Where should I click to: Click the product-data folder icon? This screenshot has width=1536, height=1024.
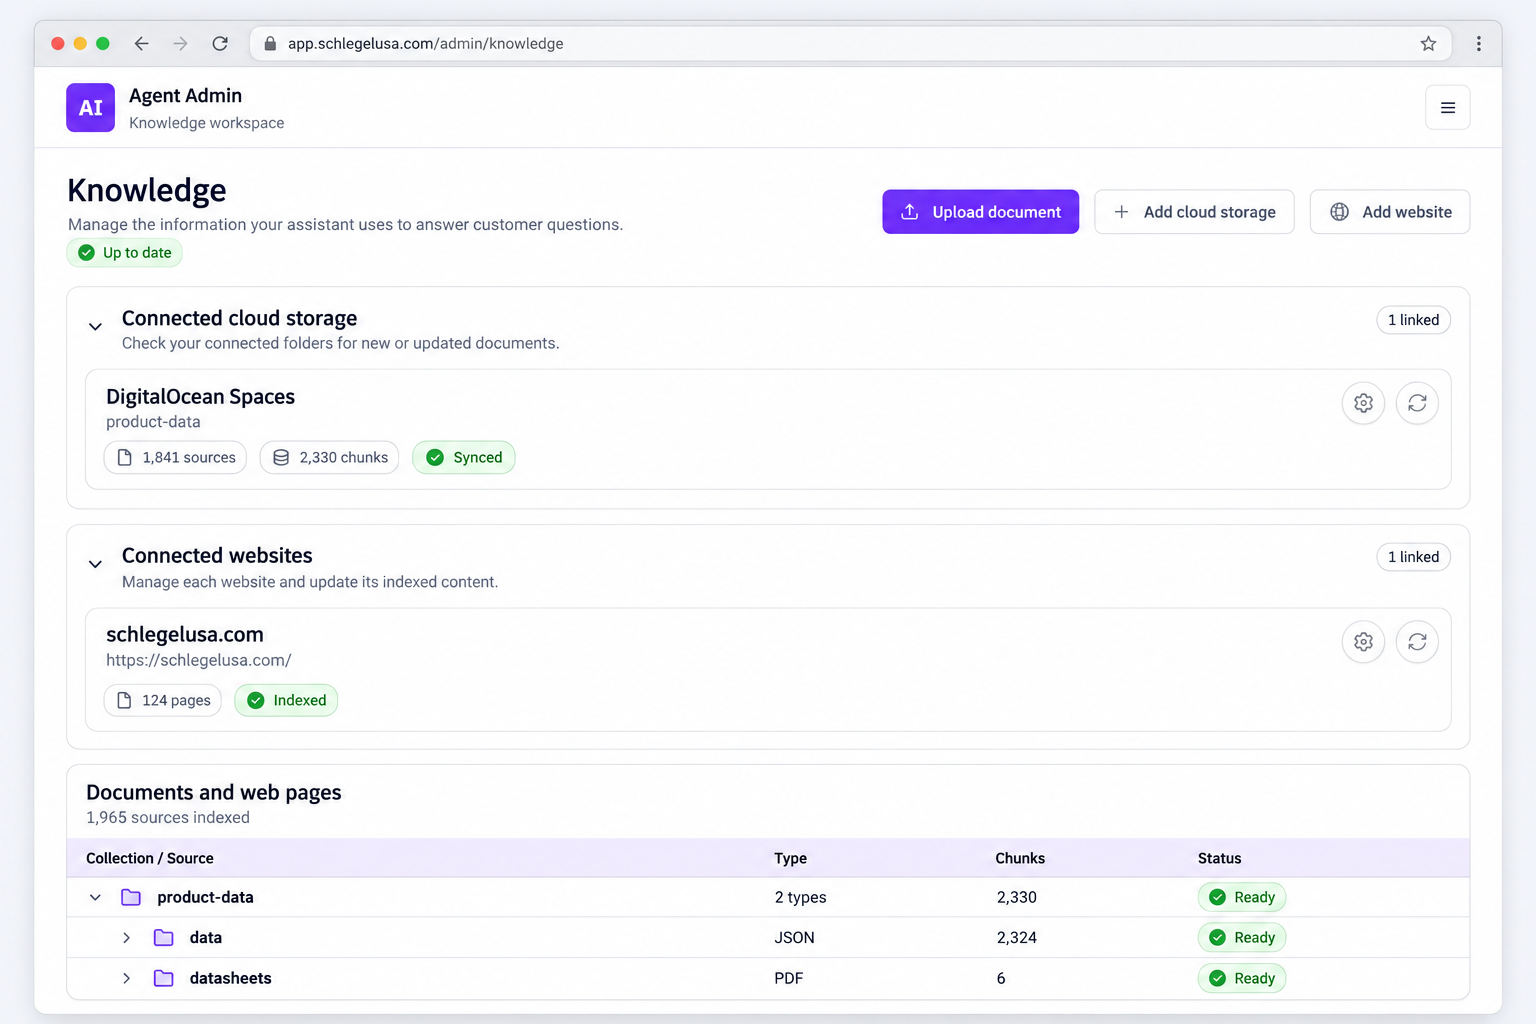[131, 897]
